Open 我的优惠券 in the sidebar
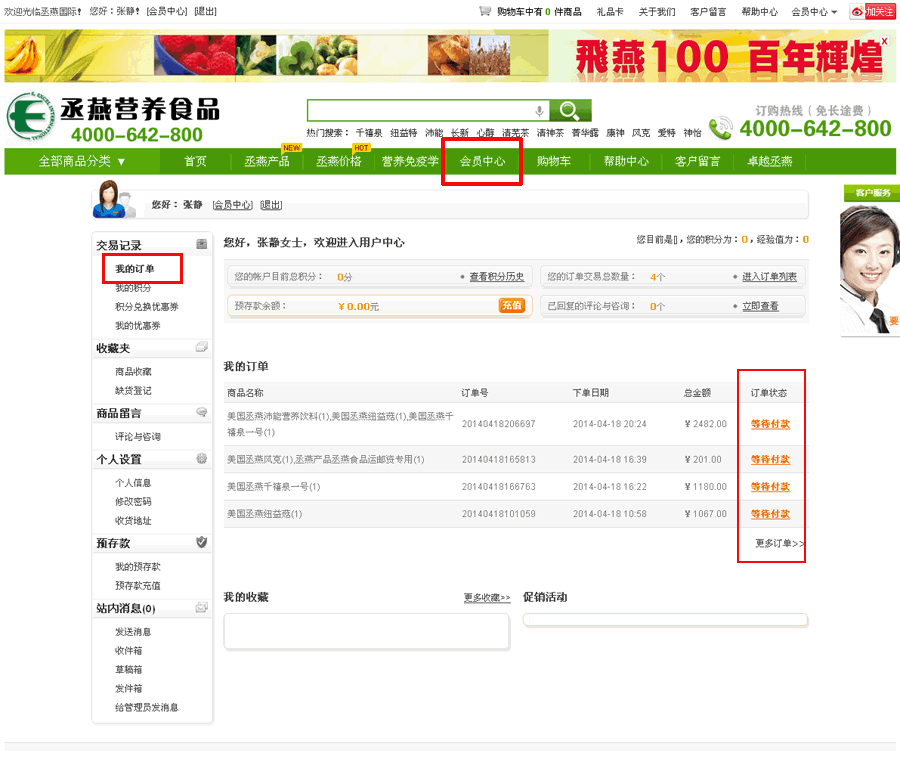This screenshot has width=900, height=759. [138, 326]
